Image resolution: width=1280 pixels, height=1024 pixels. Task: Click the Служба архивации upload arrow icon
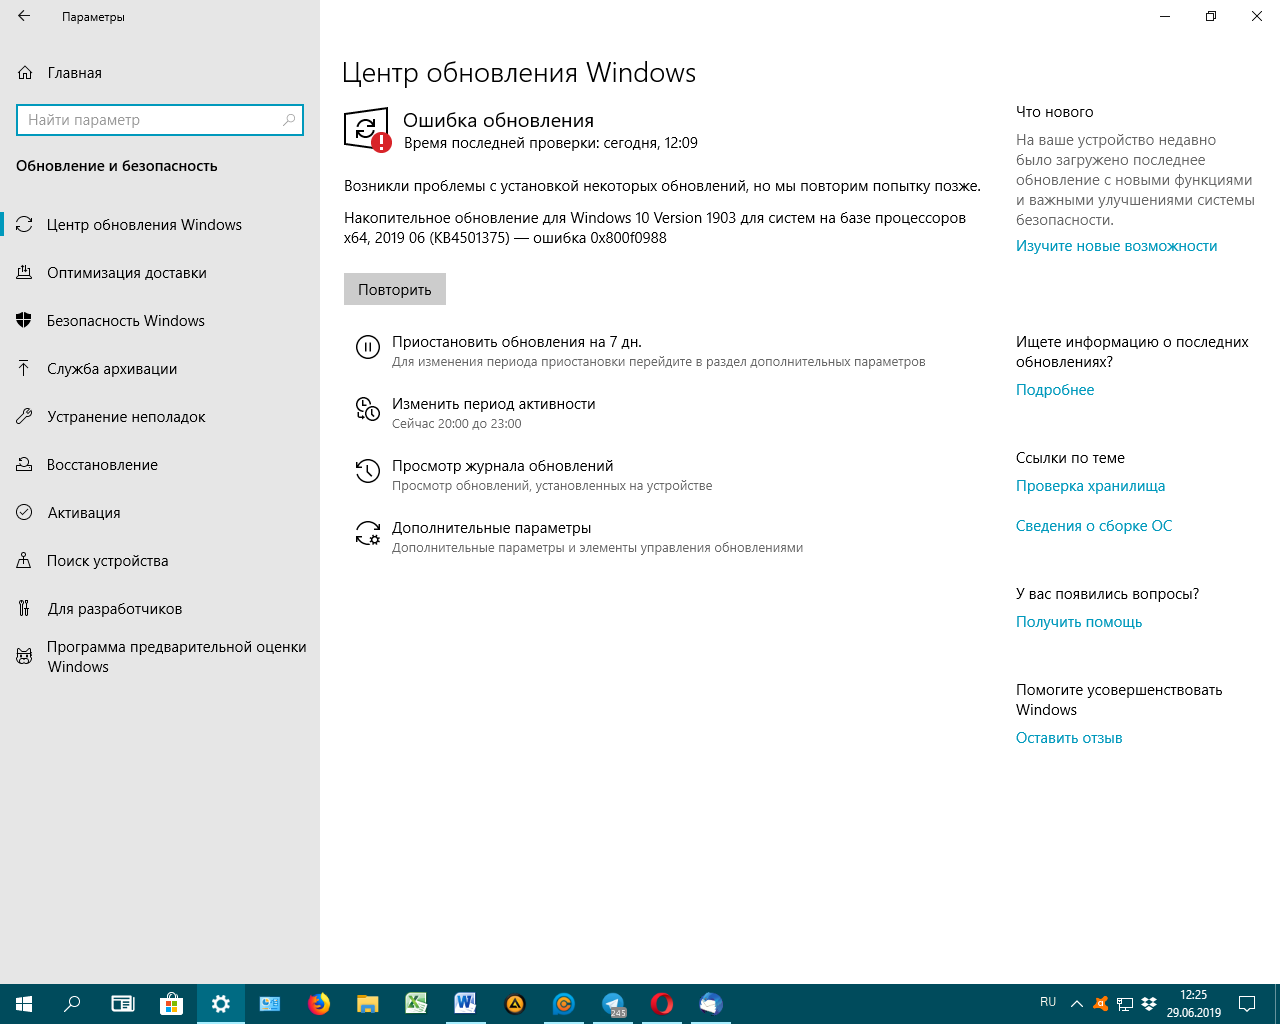[x=24, y=369]
